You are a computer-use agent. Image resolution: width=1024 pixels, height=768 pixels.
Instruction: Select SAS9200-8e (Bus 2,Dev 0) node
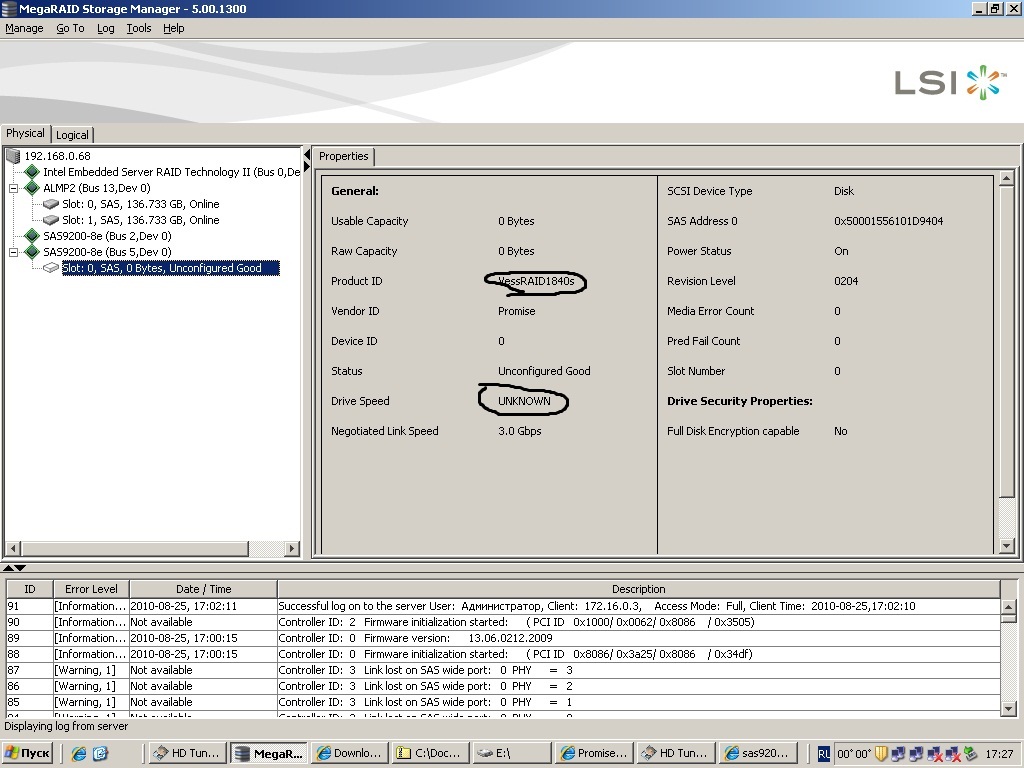107,236
